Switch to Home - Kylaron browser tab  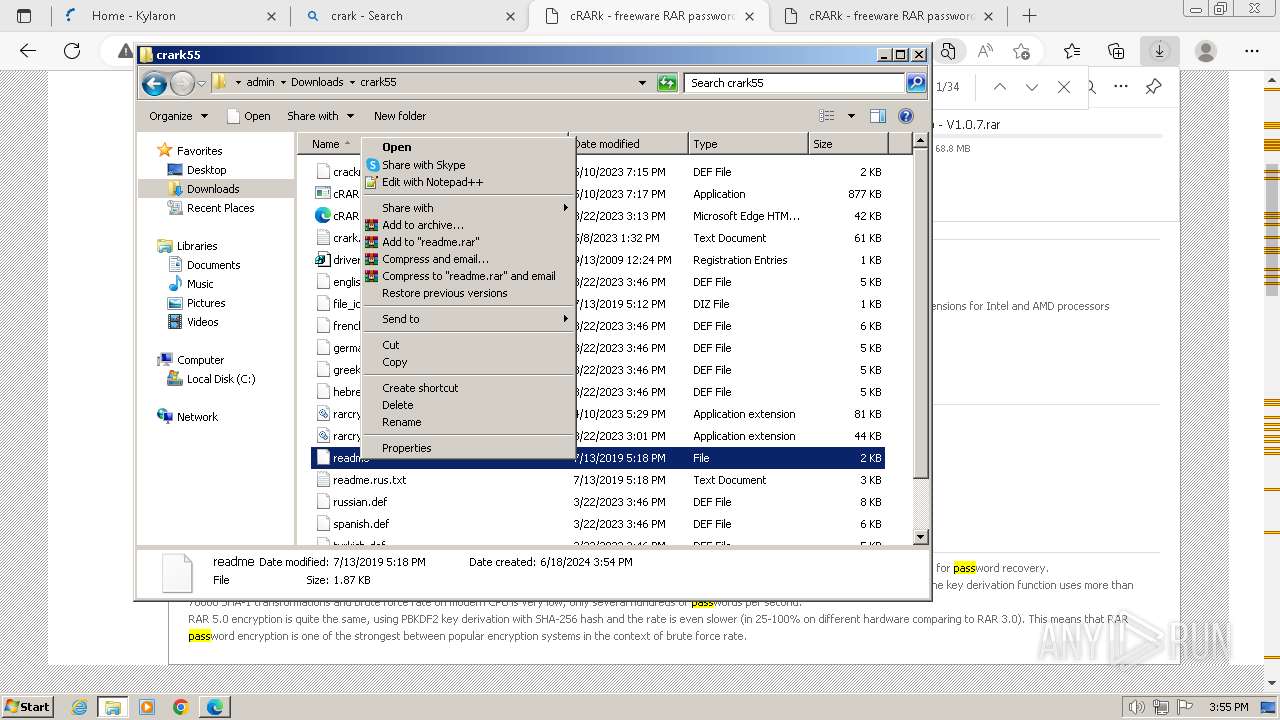point(168,16)
